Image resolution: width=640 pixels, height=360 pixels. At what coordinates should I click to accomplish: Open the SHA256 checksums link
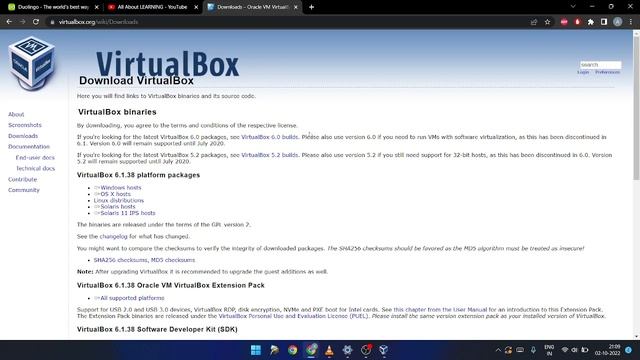[x=120, y=260]
